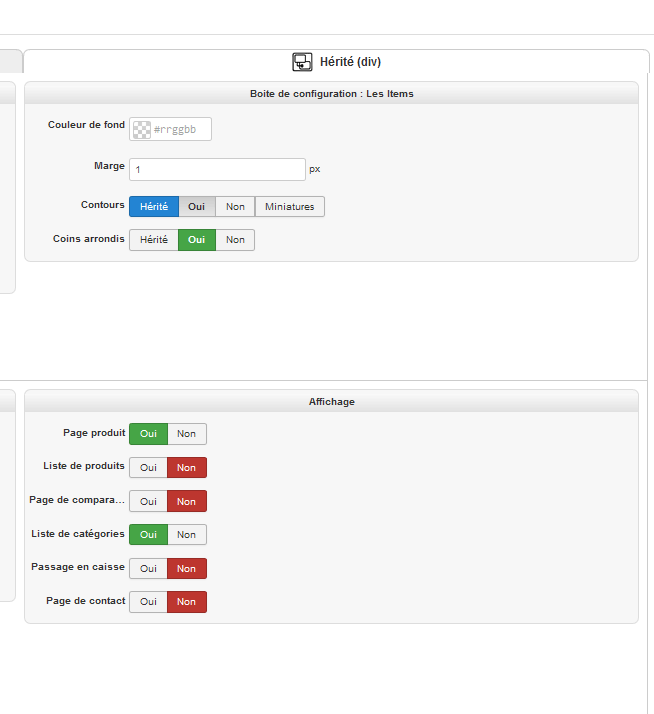Enable Oui for Page produit
Image resolution: width=654 pixels, height=714 pixels.
point(148,434)
